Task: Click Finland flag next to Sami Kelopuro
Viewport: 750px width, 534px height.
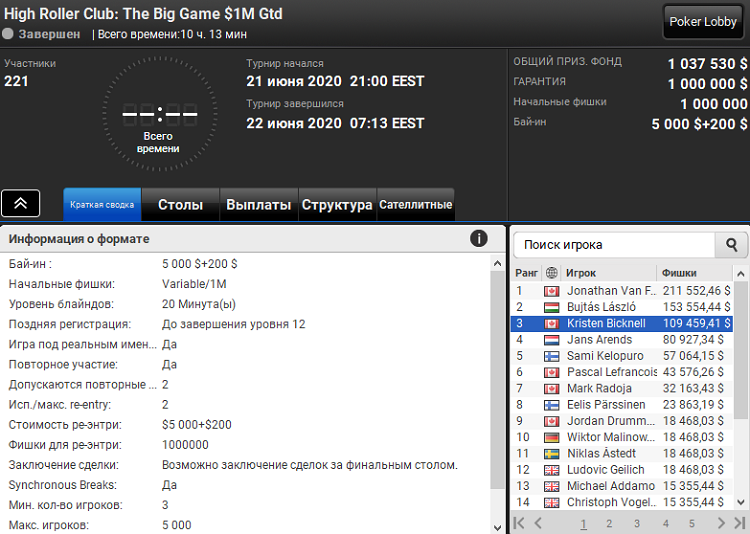Action: pyautogui.click(x=551, y=356)
